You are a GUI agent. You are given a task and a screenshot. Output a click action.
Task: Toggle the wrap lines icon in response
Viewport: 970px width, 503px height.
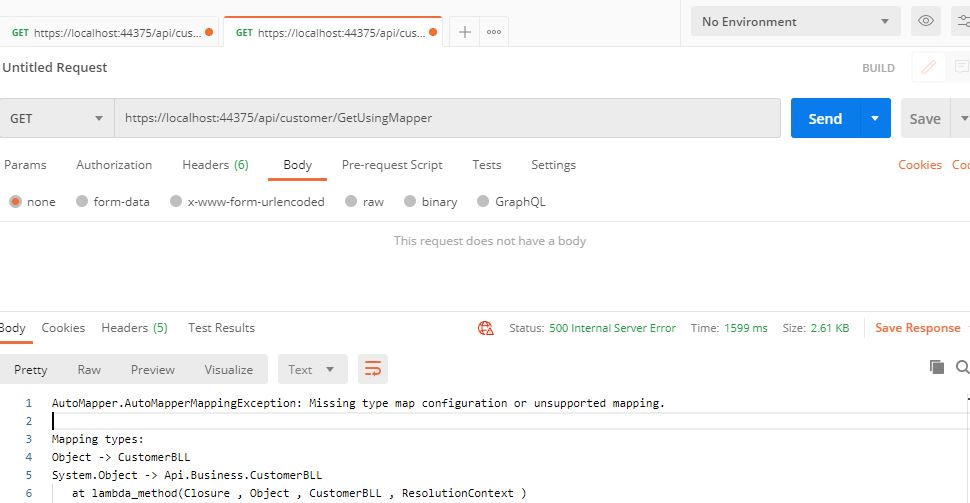click(x=372, y=369)
